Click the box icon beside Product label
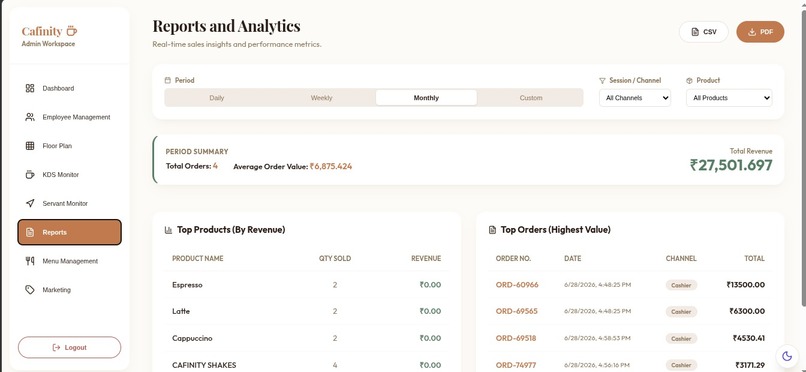The width and height of the screenshot is (806, 372). click(689, 81)
